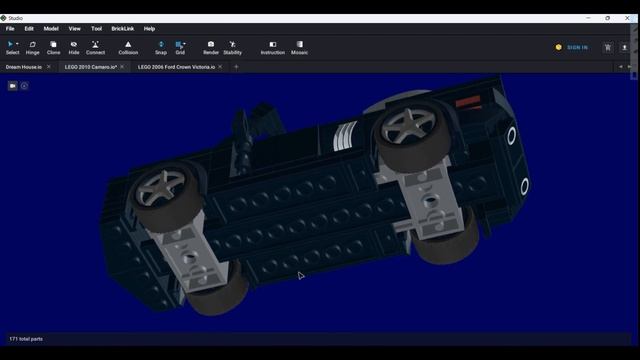Open the Tool menu
This screenshot has height=360, width=640.
point(97,29)
